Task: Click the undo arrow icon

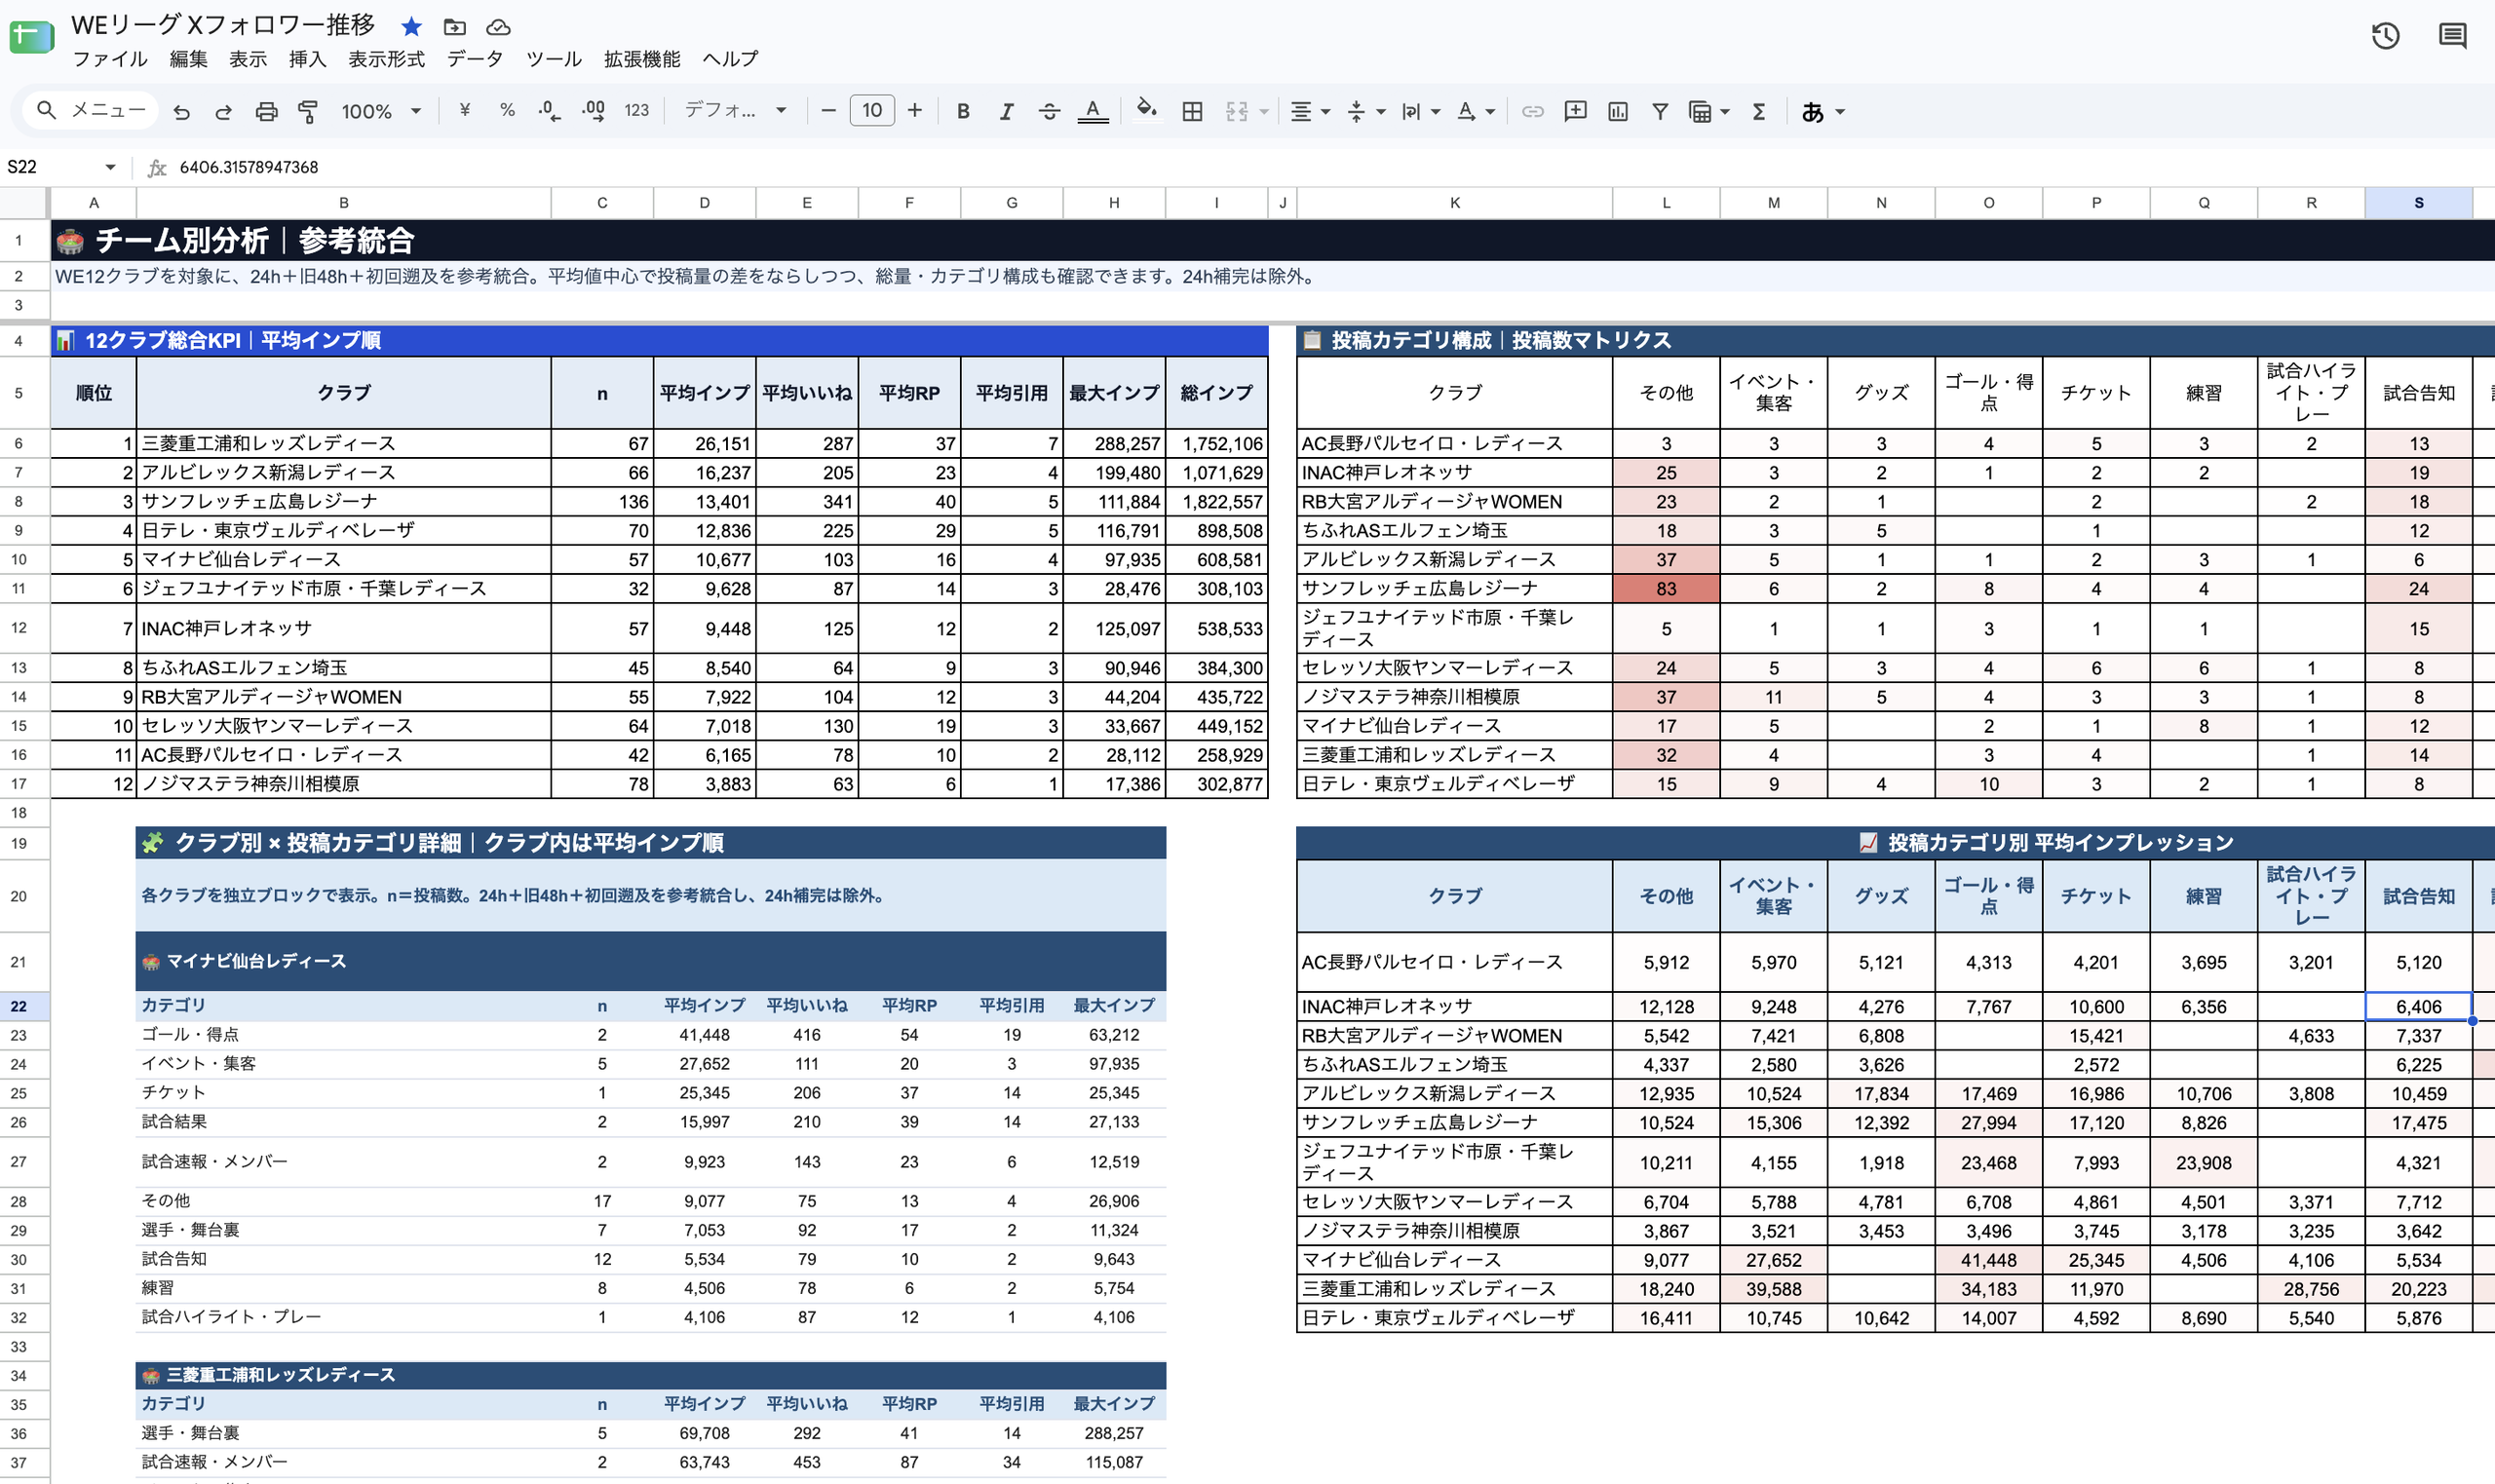Action: click(181, 112)
